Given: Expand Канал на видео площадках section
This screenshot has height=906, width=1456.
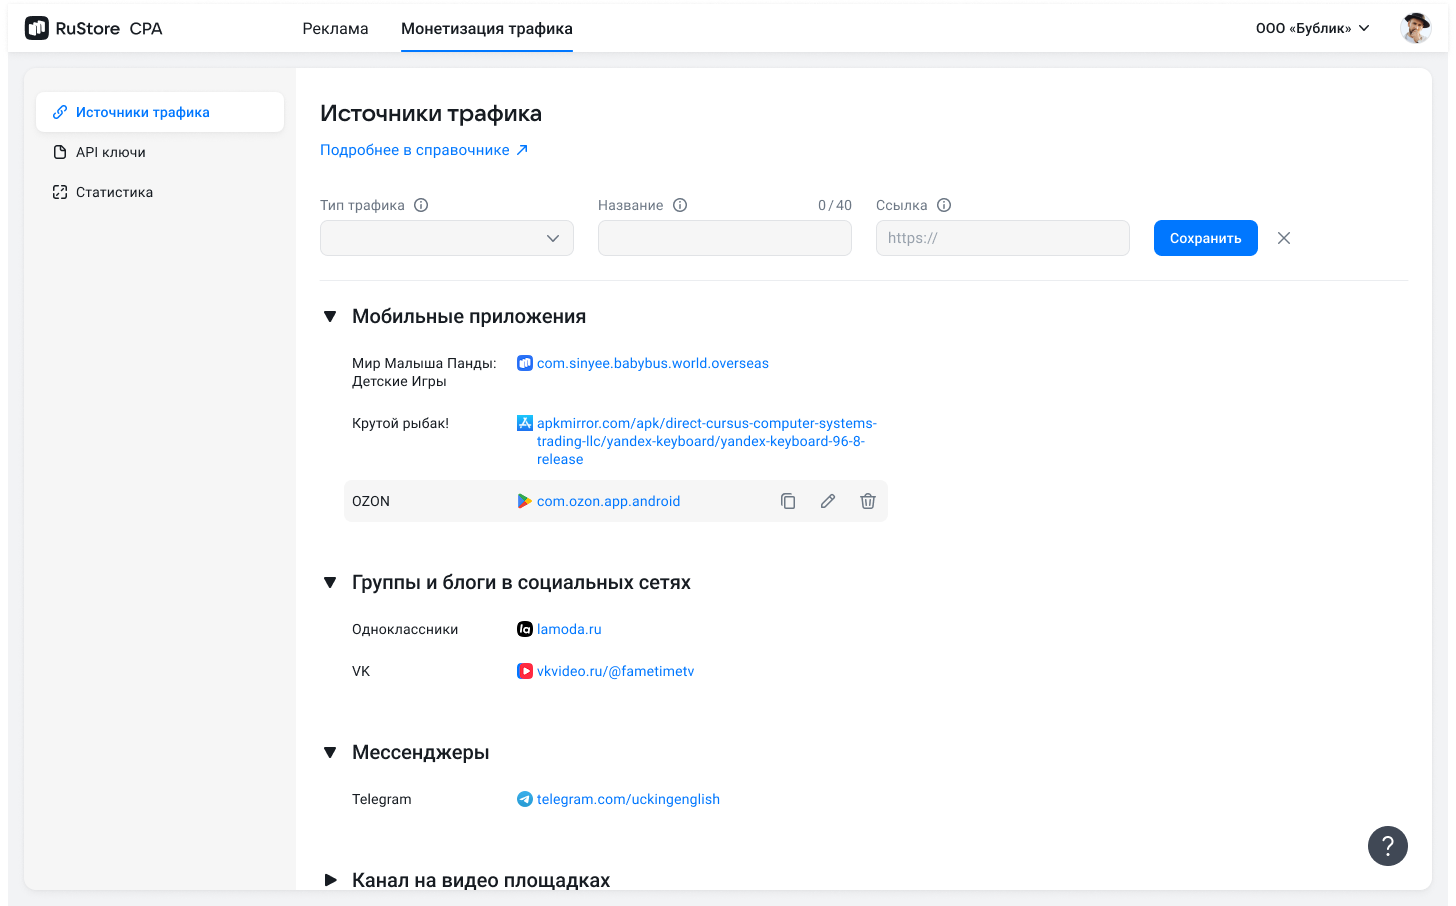Looking at the screenshot, I should coord(330,880).
